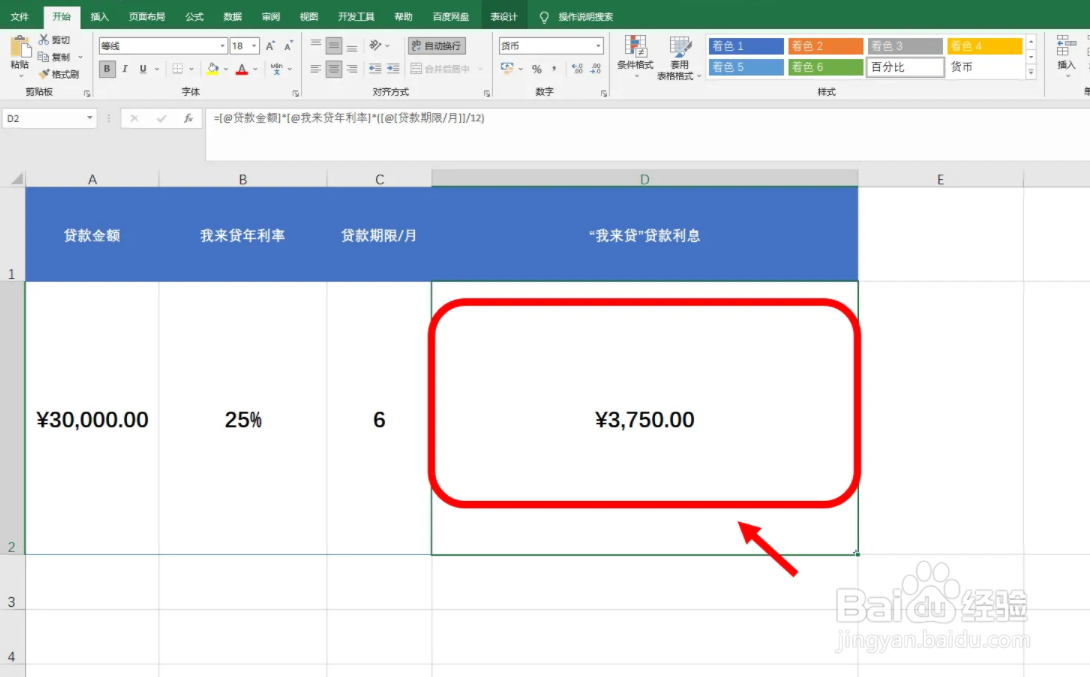
Task: Toggle Bold formatting
Action: [x=106, y=69]
